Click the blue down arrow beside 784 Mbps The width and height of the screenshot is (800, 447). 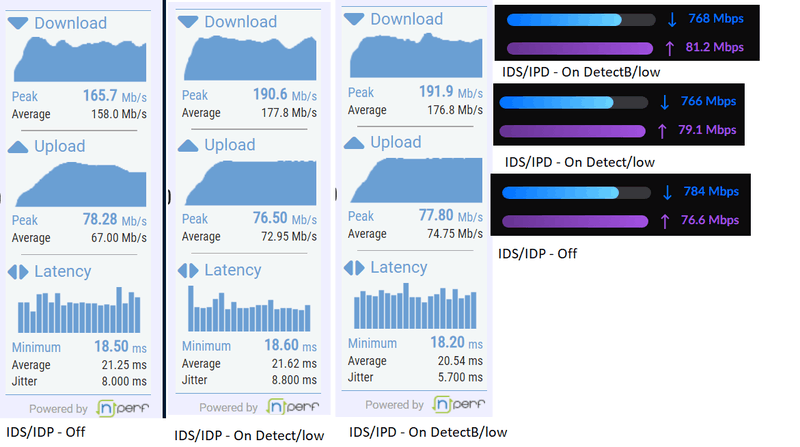coord(667,193)
